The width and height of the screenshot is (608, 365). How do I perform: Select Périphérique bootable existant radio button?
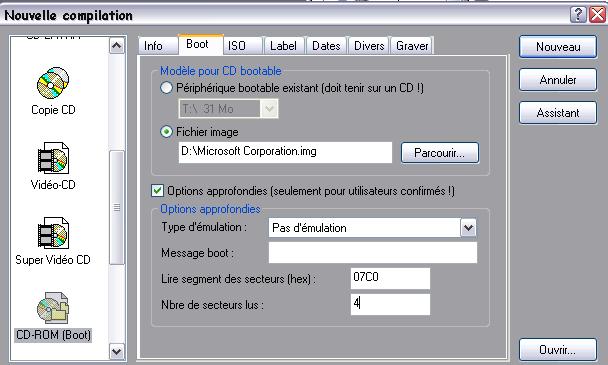click(166, 88)
